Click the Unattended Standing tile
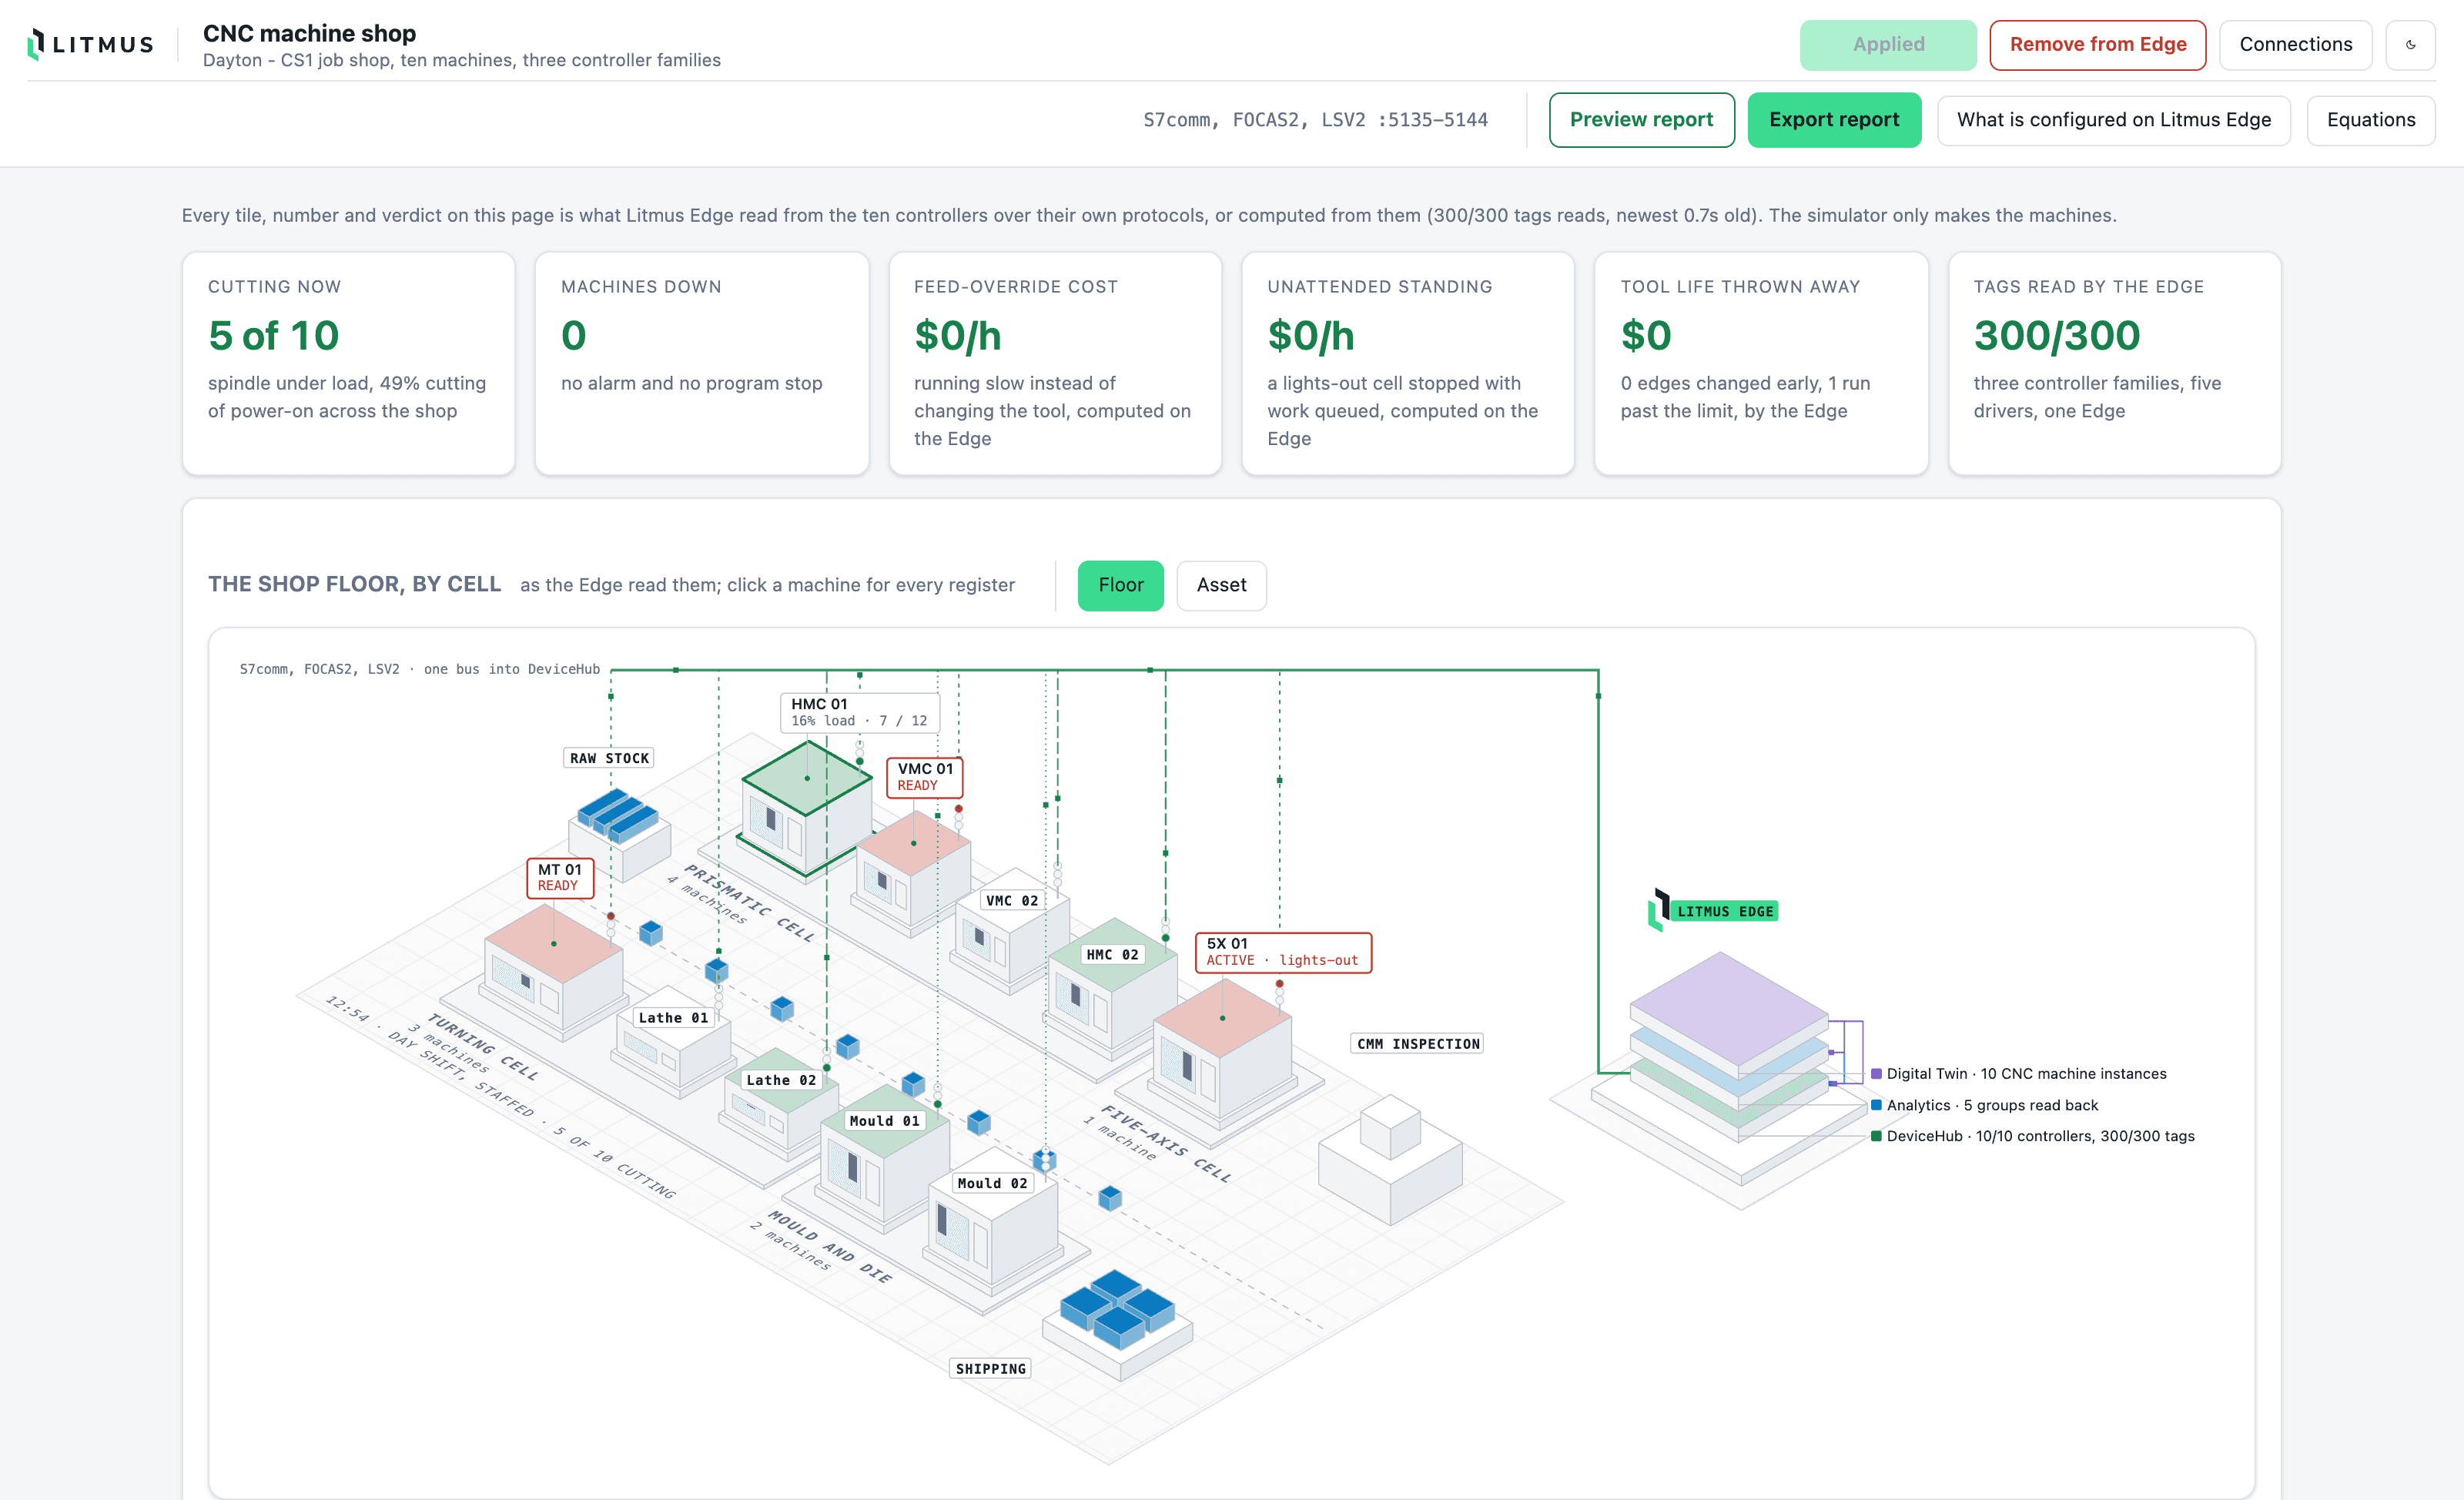This screenshot has height=1500, width=2464. (x=1407, y=363)
